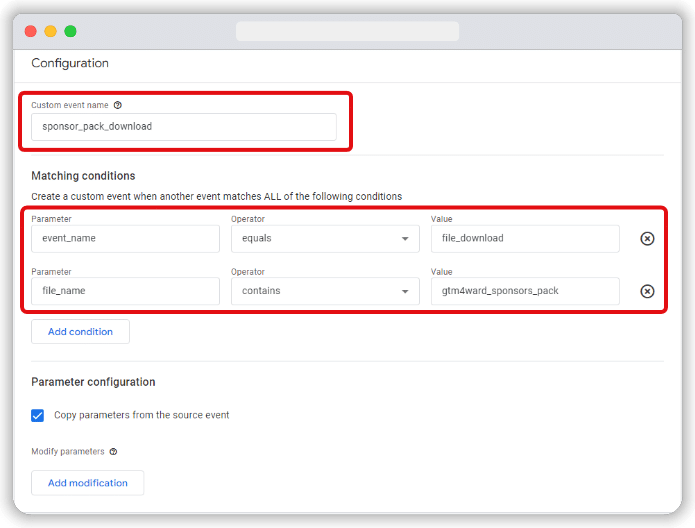695x528 pixels.
Task: Click the help icon next to Modify parameters
Action: [113, 451]
